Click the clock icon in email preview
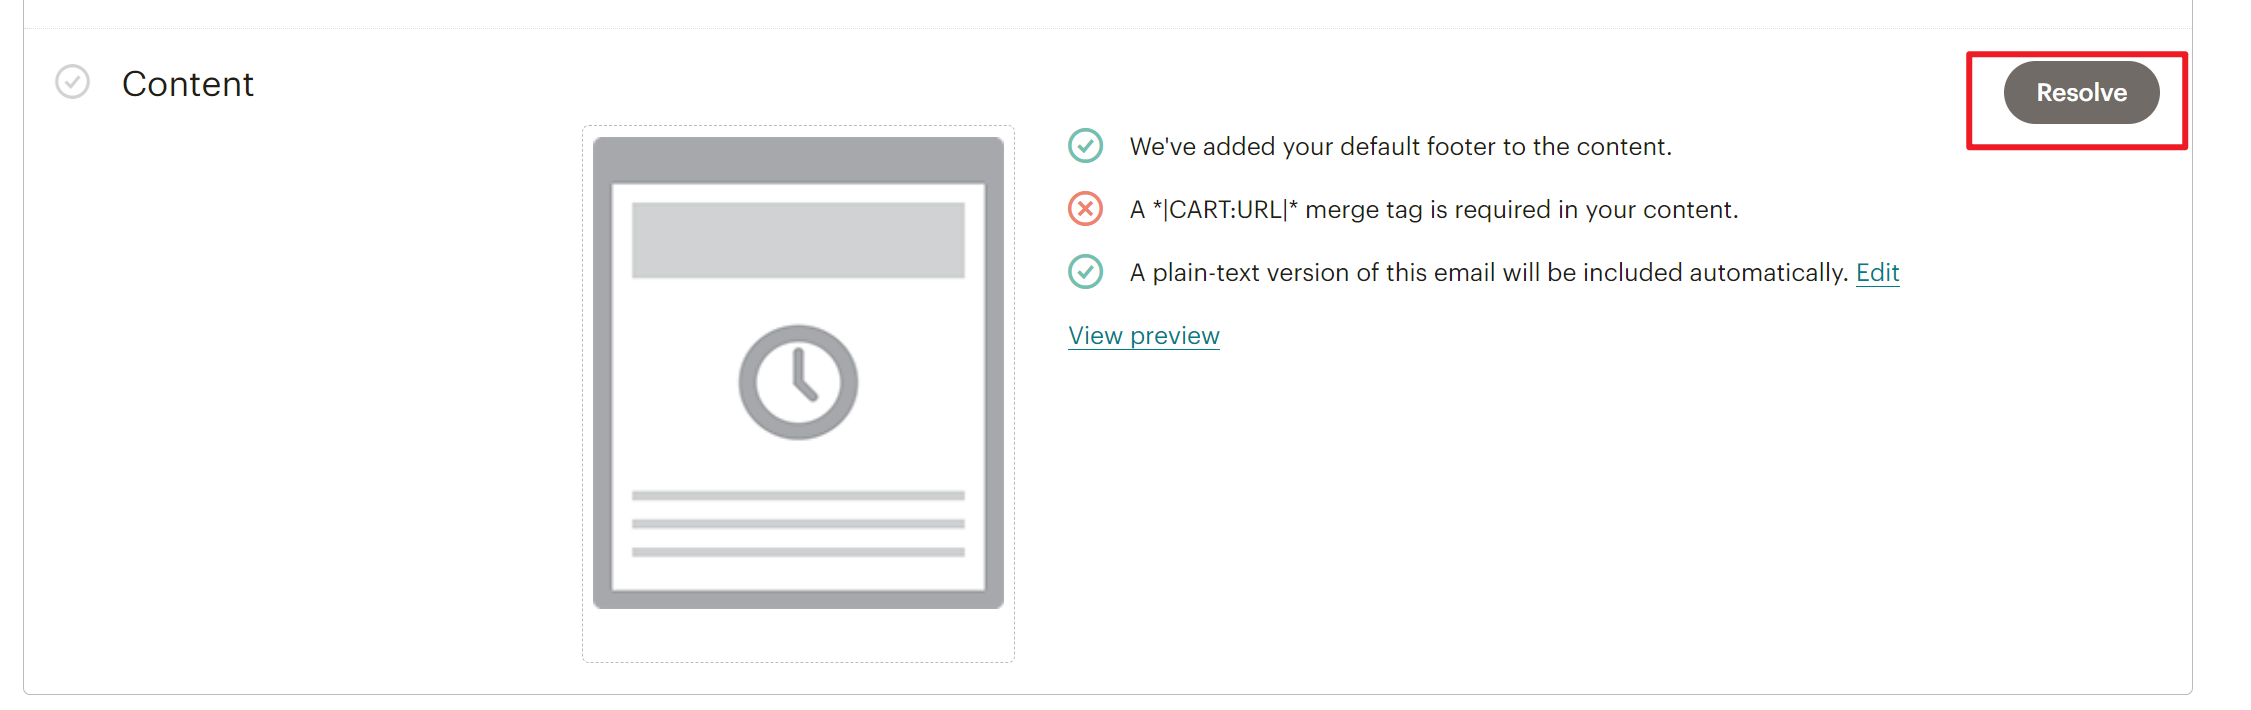Viewport: 2251px width, 710px height. [x=797, y=382]
